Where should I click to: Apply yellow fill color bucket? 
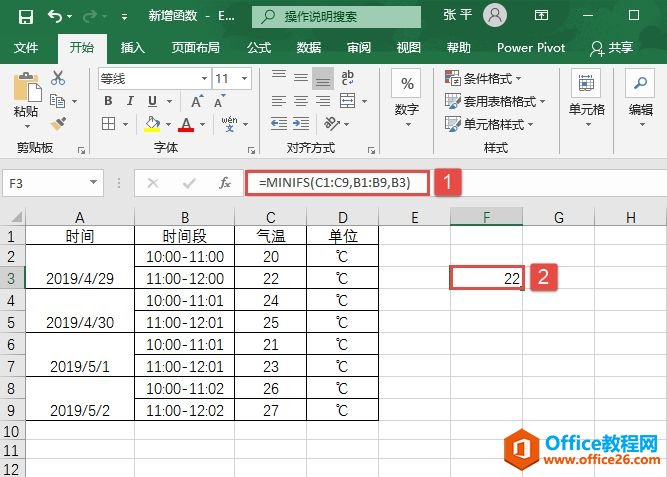152,124
